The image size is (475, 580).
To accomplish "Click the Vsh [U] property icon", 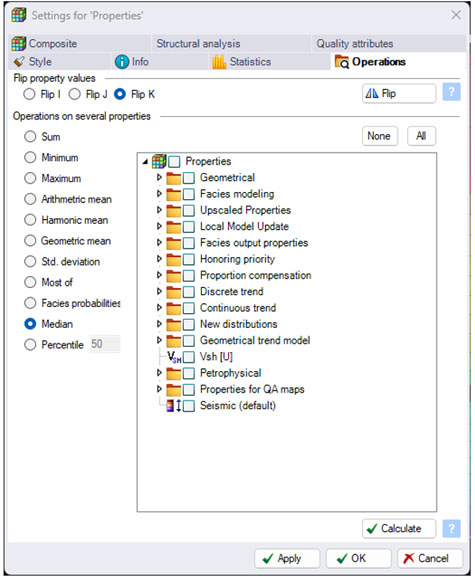I will [174, 357].
